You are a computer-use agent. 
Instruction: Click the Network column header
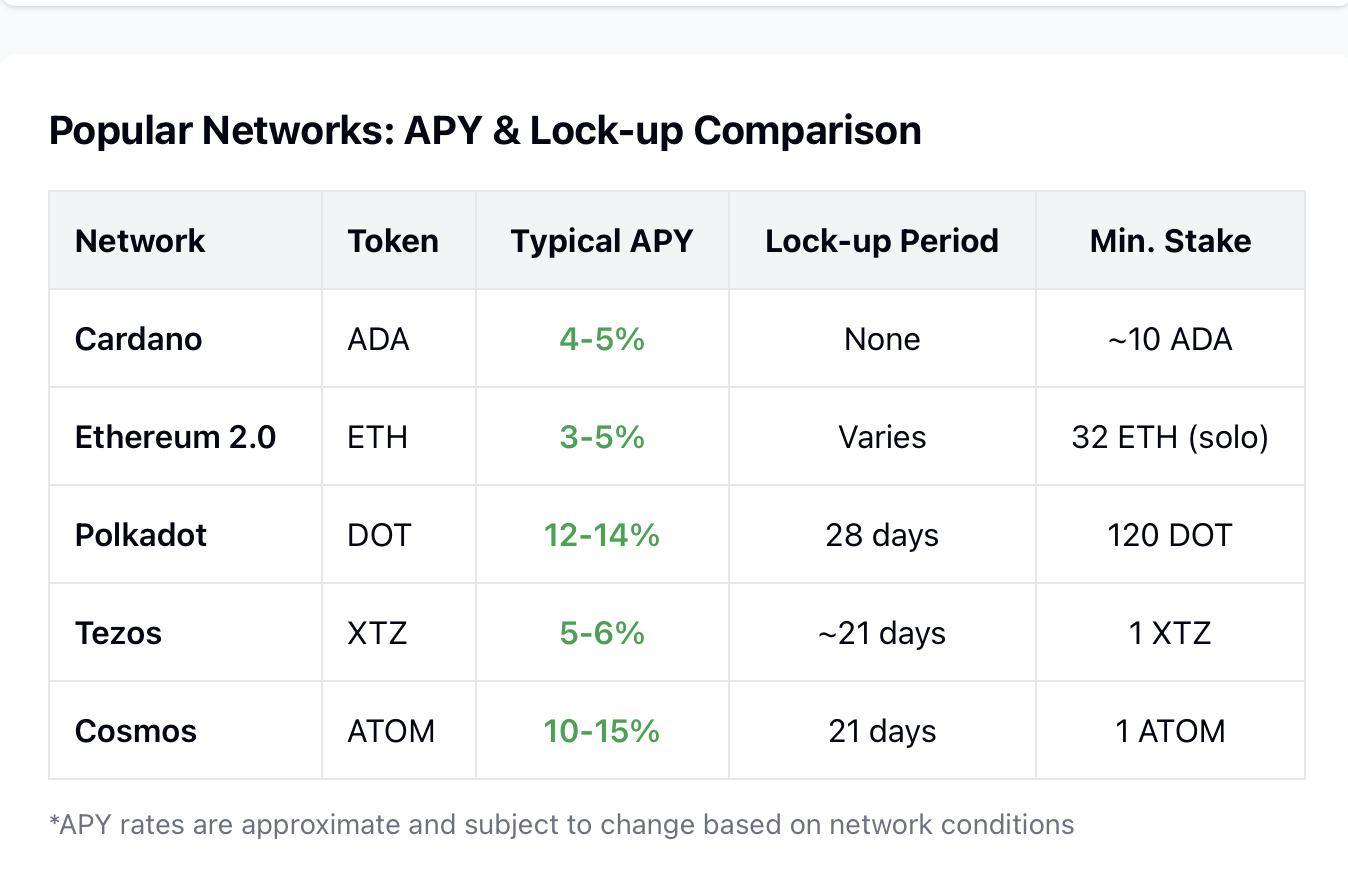[140, 241]
